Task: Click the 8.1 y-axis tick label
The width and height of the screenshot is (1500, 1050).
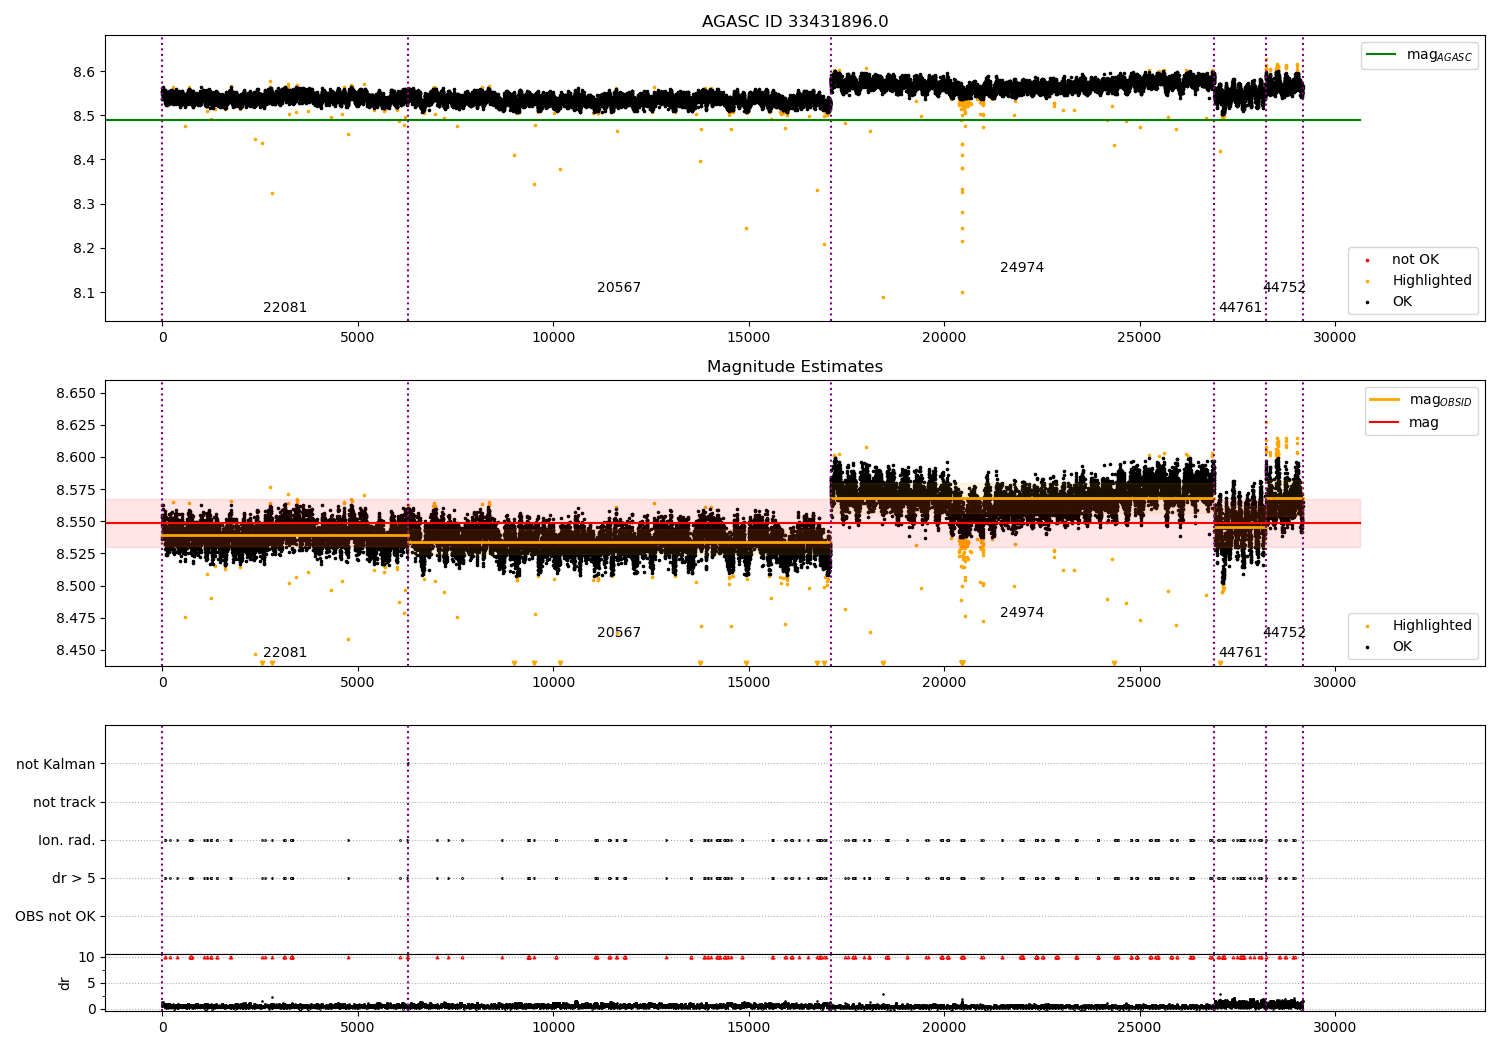Action: [x=84, y=294]
